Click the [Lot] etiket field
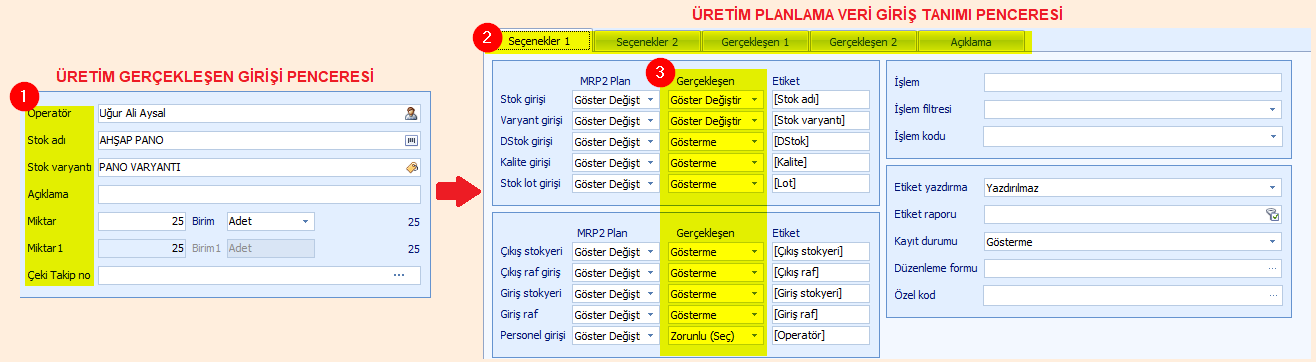1316x362 pixels. [821, 184]
